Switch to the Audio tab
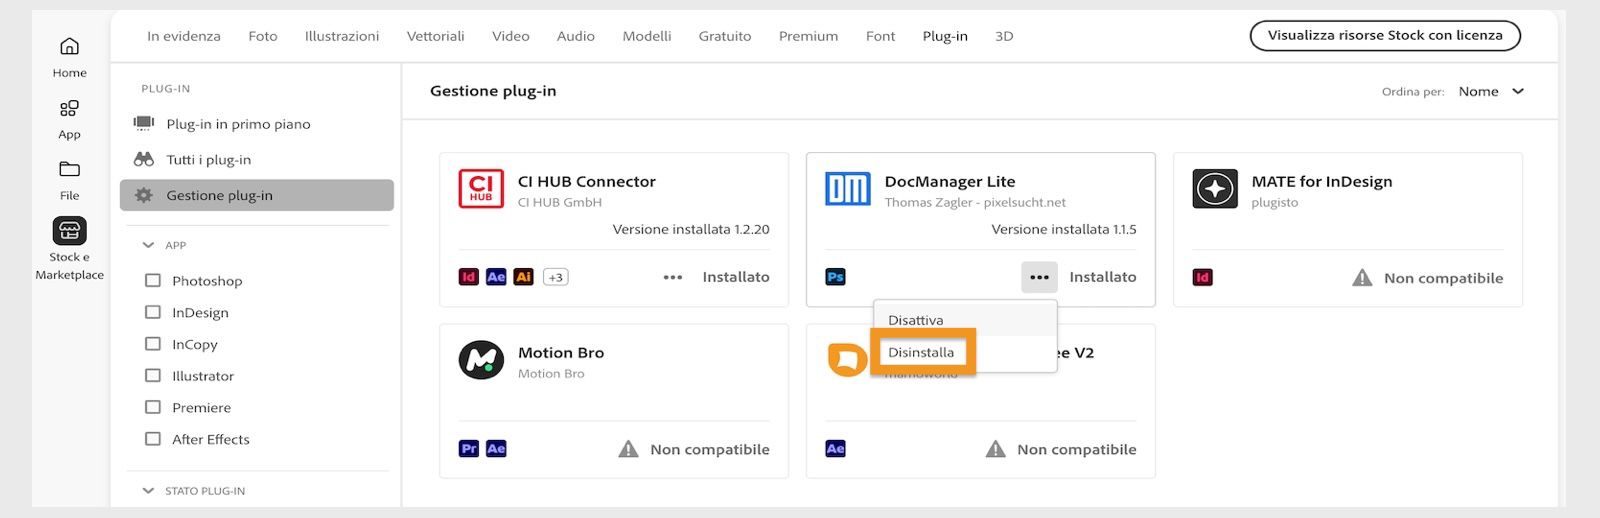This screenshot has width=1600, height=518. [576, 36]
